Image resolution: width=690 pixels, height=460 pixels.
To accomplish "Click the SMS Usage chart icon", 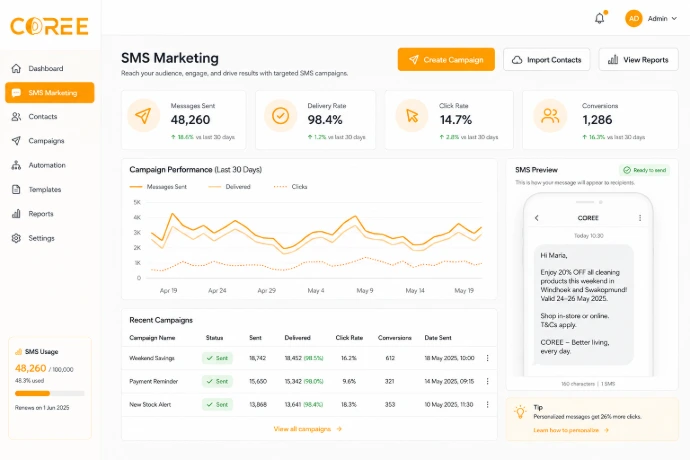I will 18,352.
